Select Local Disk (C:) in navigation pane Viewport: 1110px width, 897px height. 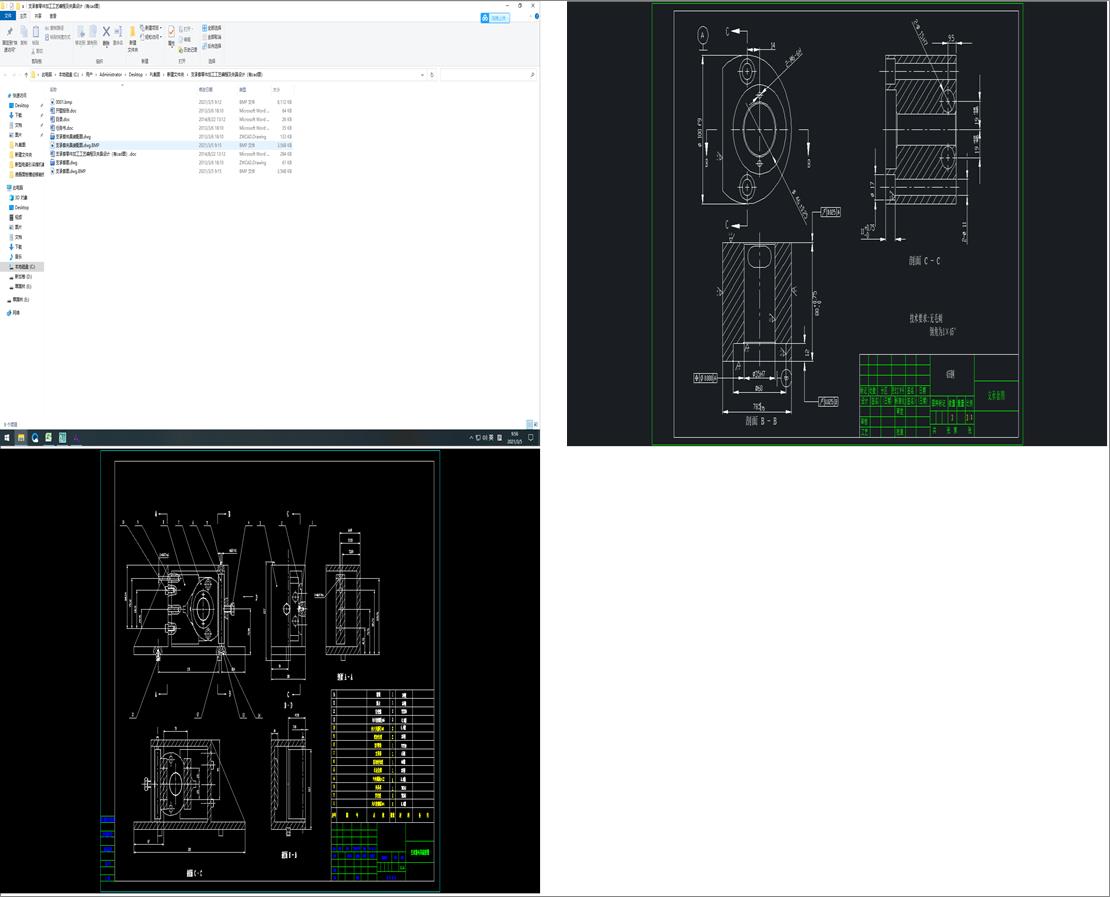24,267
